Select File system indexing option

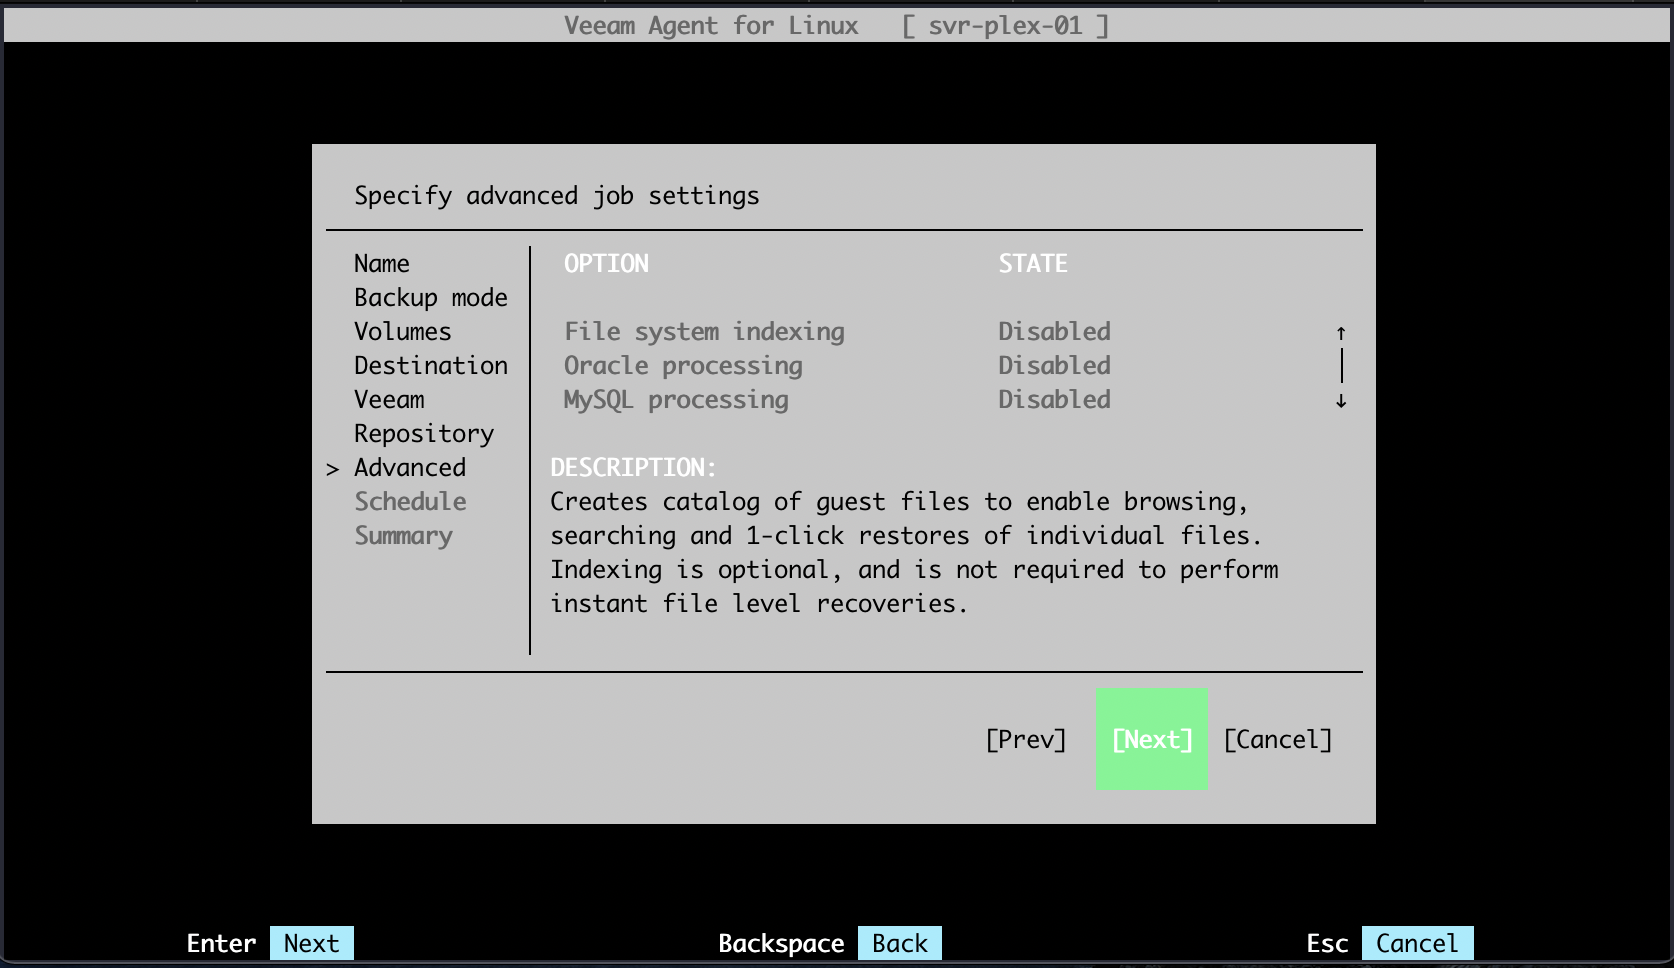(x=704, y=331)
